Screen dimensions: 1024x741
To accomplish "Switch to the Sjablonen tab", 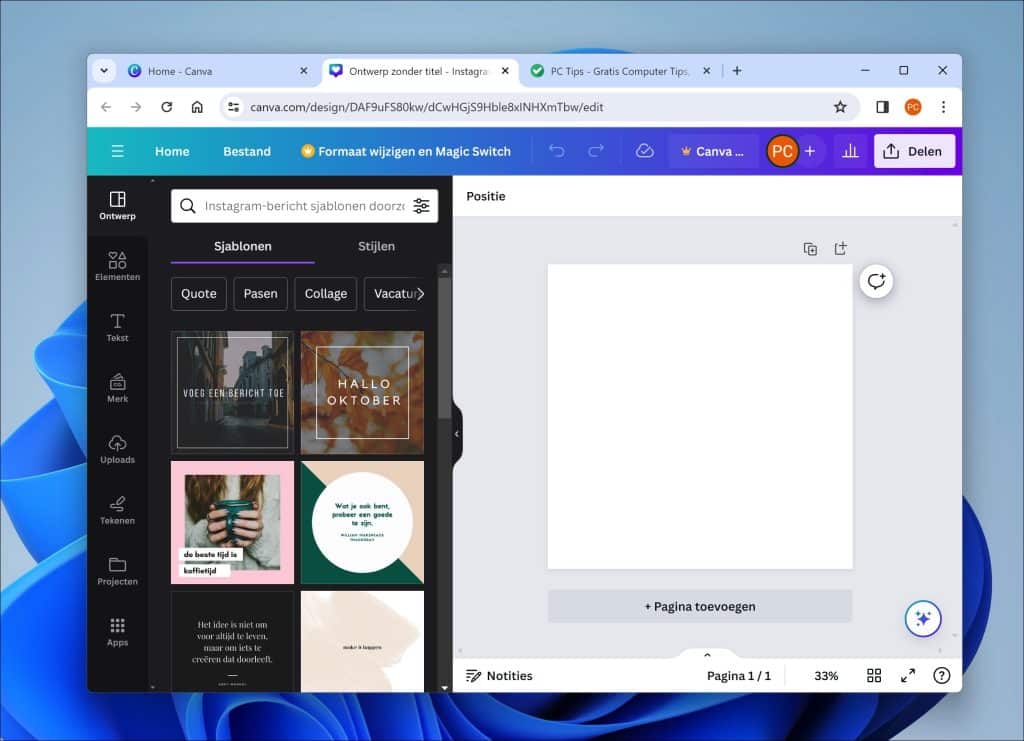I will point(243,246).
